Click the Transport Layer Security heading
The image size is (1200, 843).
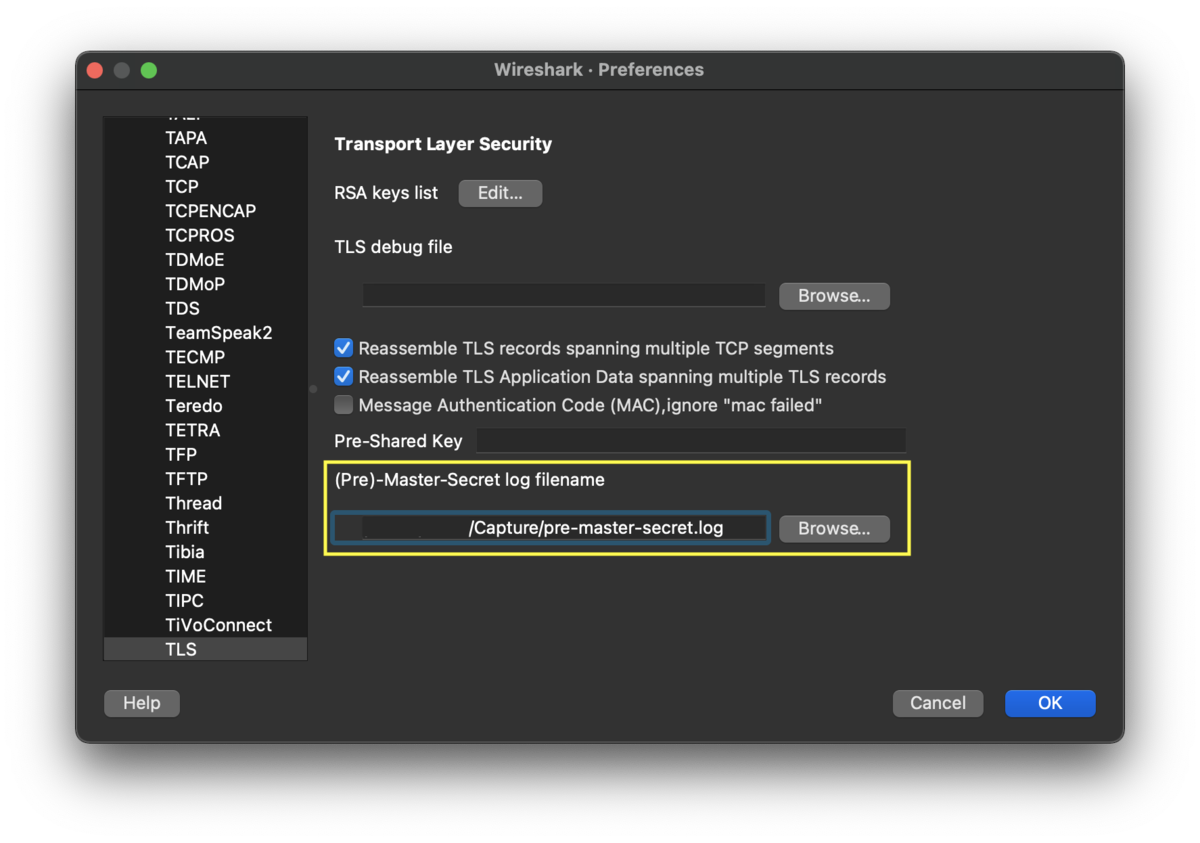point(443,144)
